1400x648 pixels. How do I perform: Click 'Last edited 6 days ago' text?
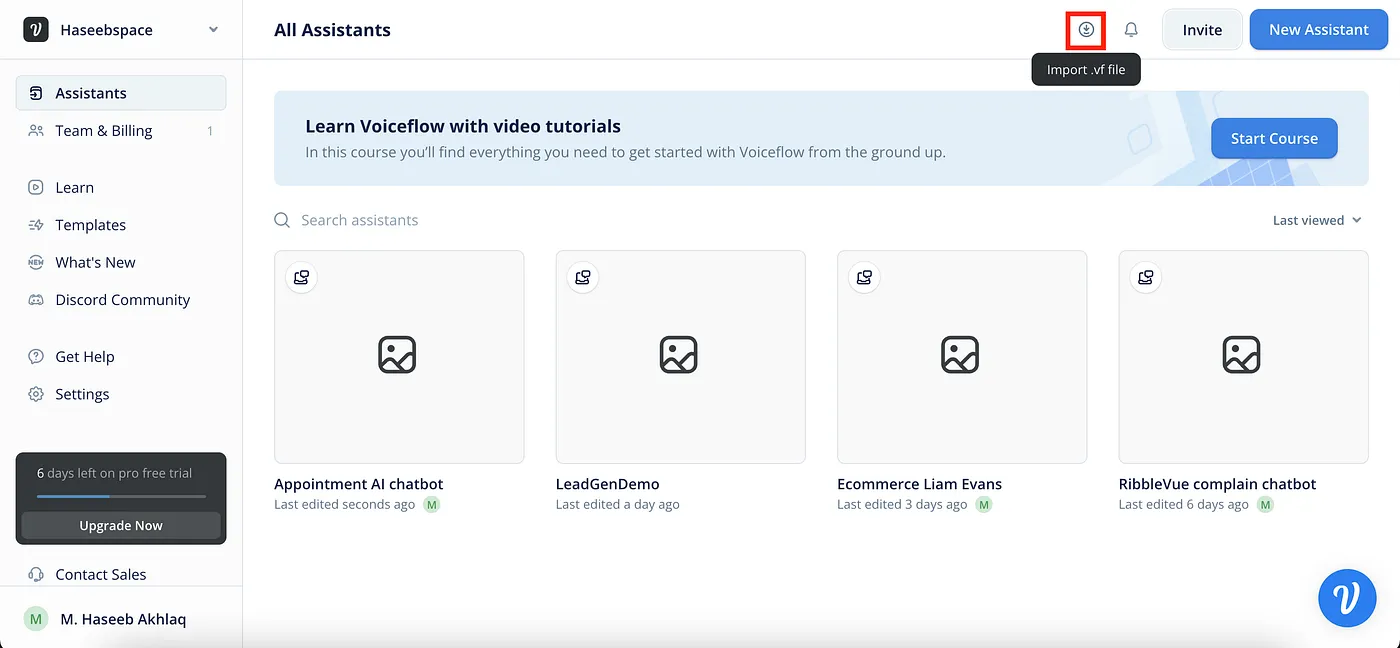click(x=1184, y=505)
